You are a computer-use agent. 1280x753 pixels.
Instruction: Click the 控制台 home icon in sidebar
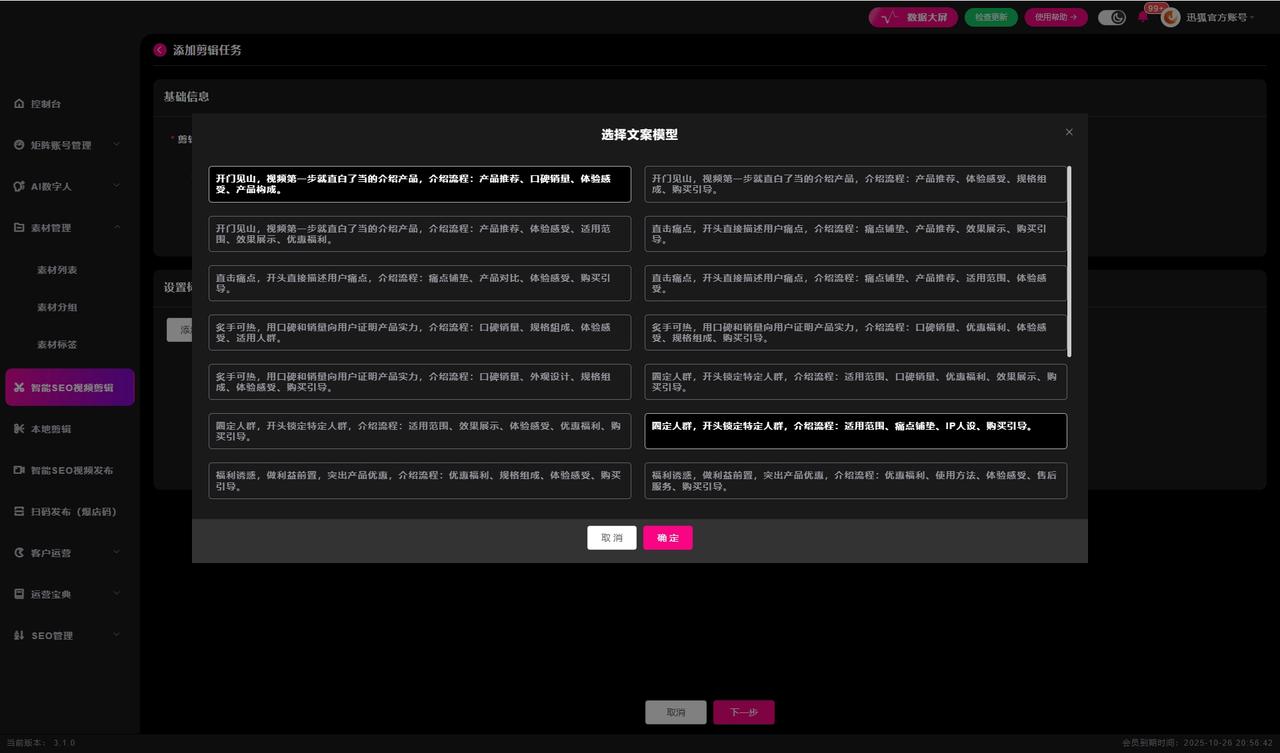click(x=19, y=104)
